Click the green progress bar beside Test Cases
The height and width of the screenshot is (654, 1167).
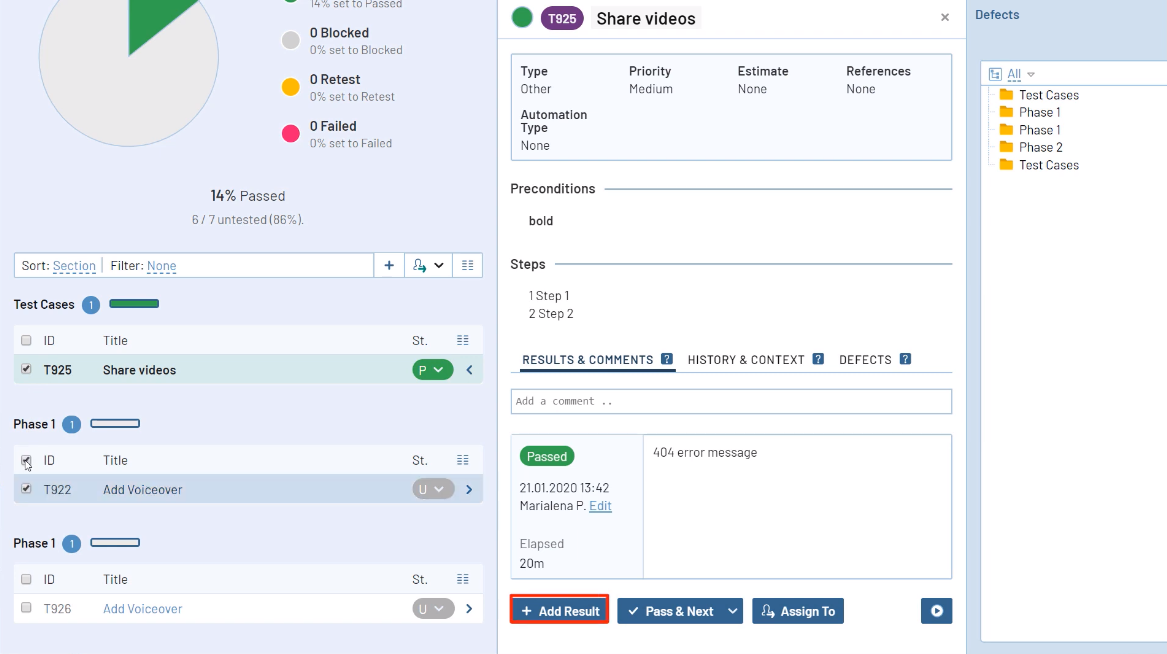tap(134, 304)
